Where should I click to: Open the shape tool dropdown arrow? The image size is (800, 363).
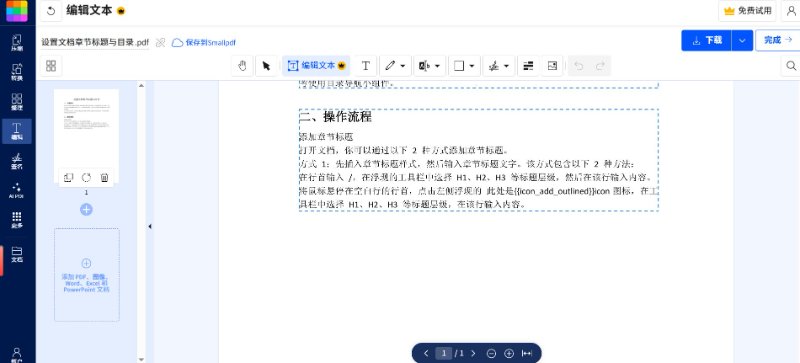coord(472,66)
